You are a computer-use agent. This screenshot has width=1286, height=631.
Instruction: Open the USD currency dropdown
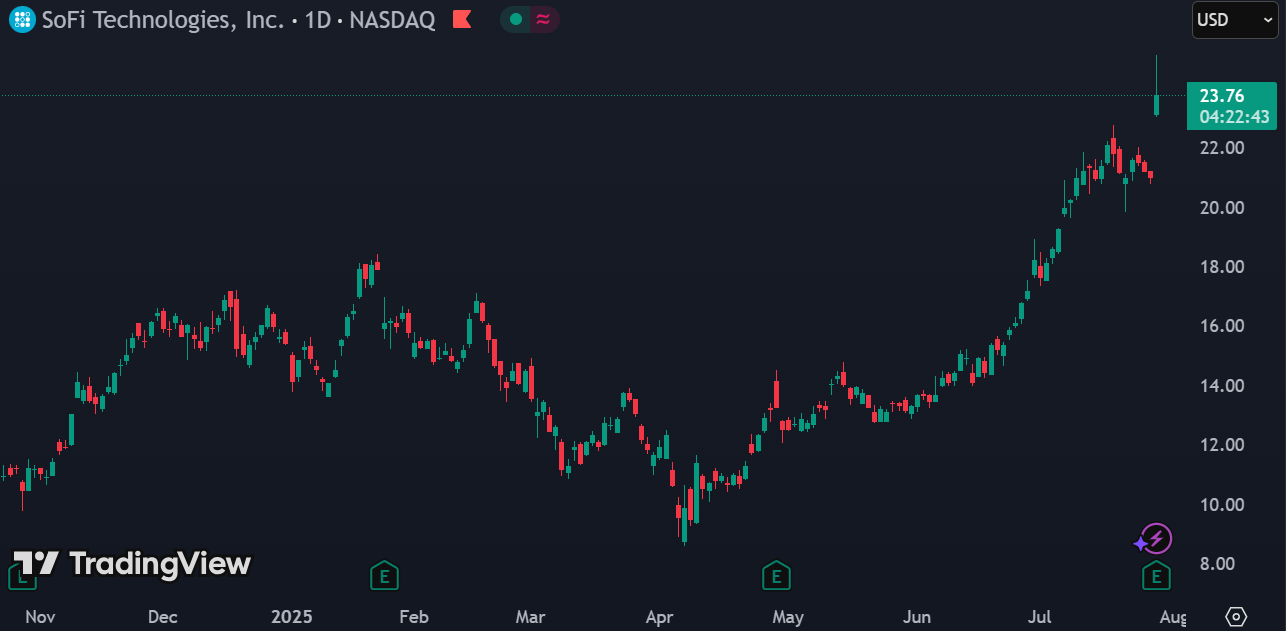coord(1234,19)
